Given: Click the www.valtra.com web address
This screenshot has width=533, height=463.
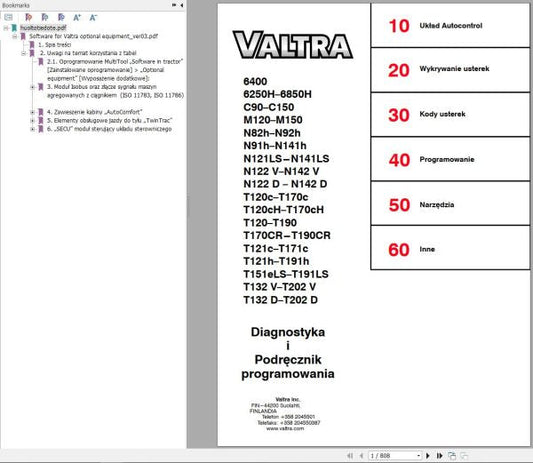Looking at the screenshot, I should (285, 429).
